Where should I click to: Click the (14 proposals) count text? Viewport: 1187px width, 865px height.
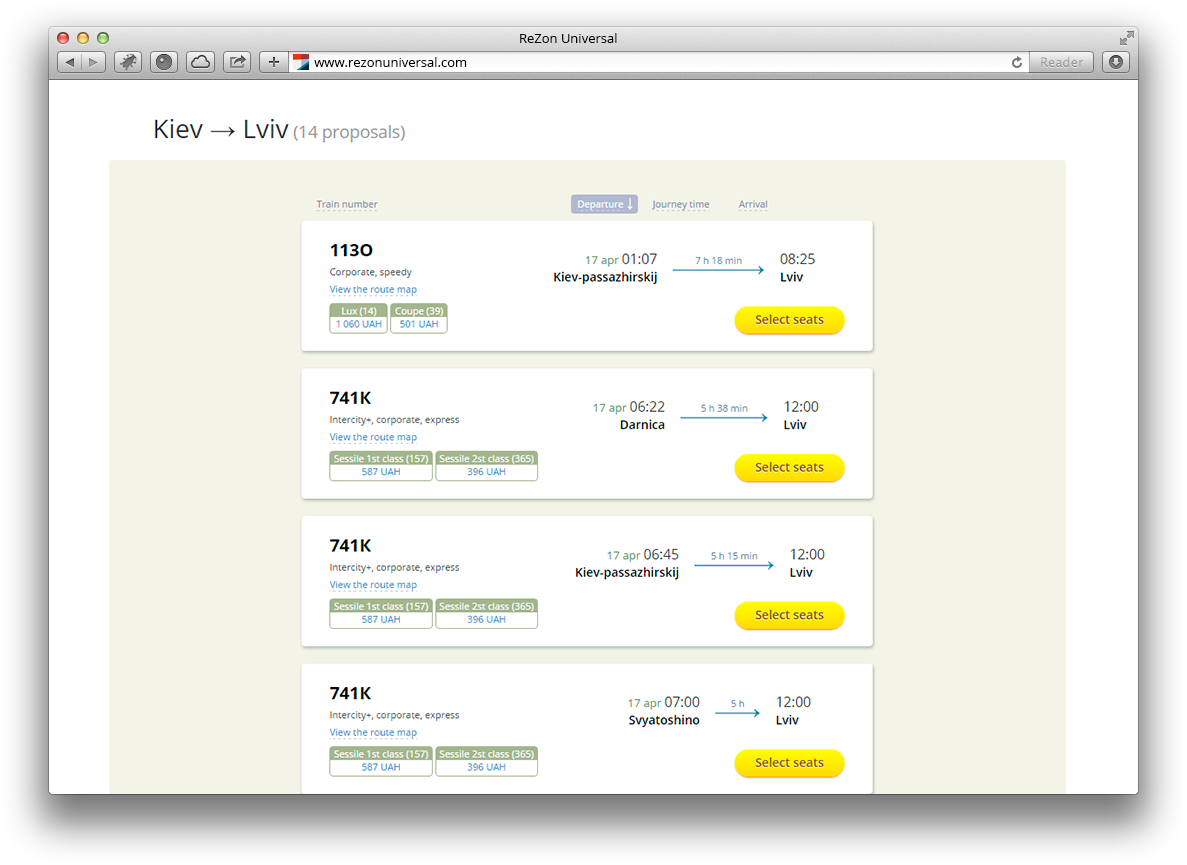click(x=349, y=132)
